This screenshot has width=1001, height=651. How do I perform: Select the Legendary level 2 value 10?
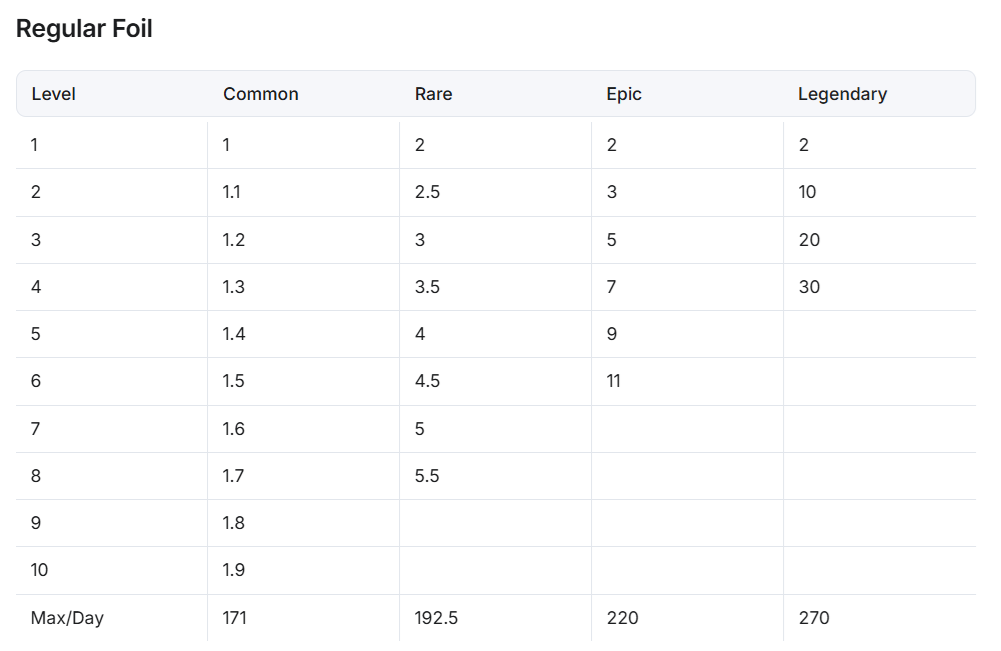coord(807,192)
